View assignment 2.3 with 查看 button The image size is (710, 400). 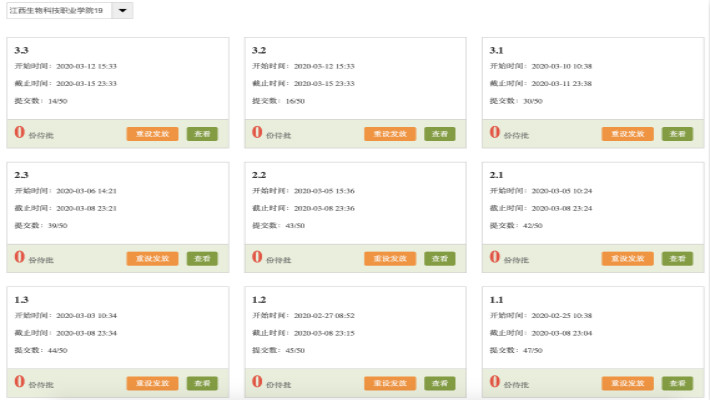click(x=202, y=258)
